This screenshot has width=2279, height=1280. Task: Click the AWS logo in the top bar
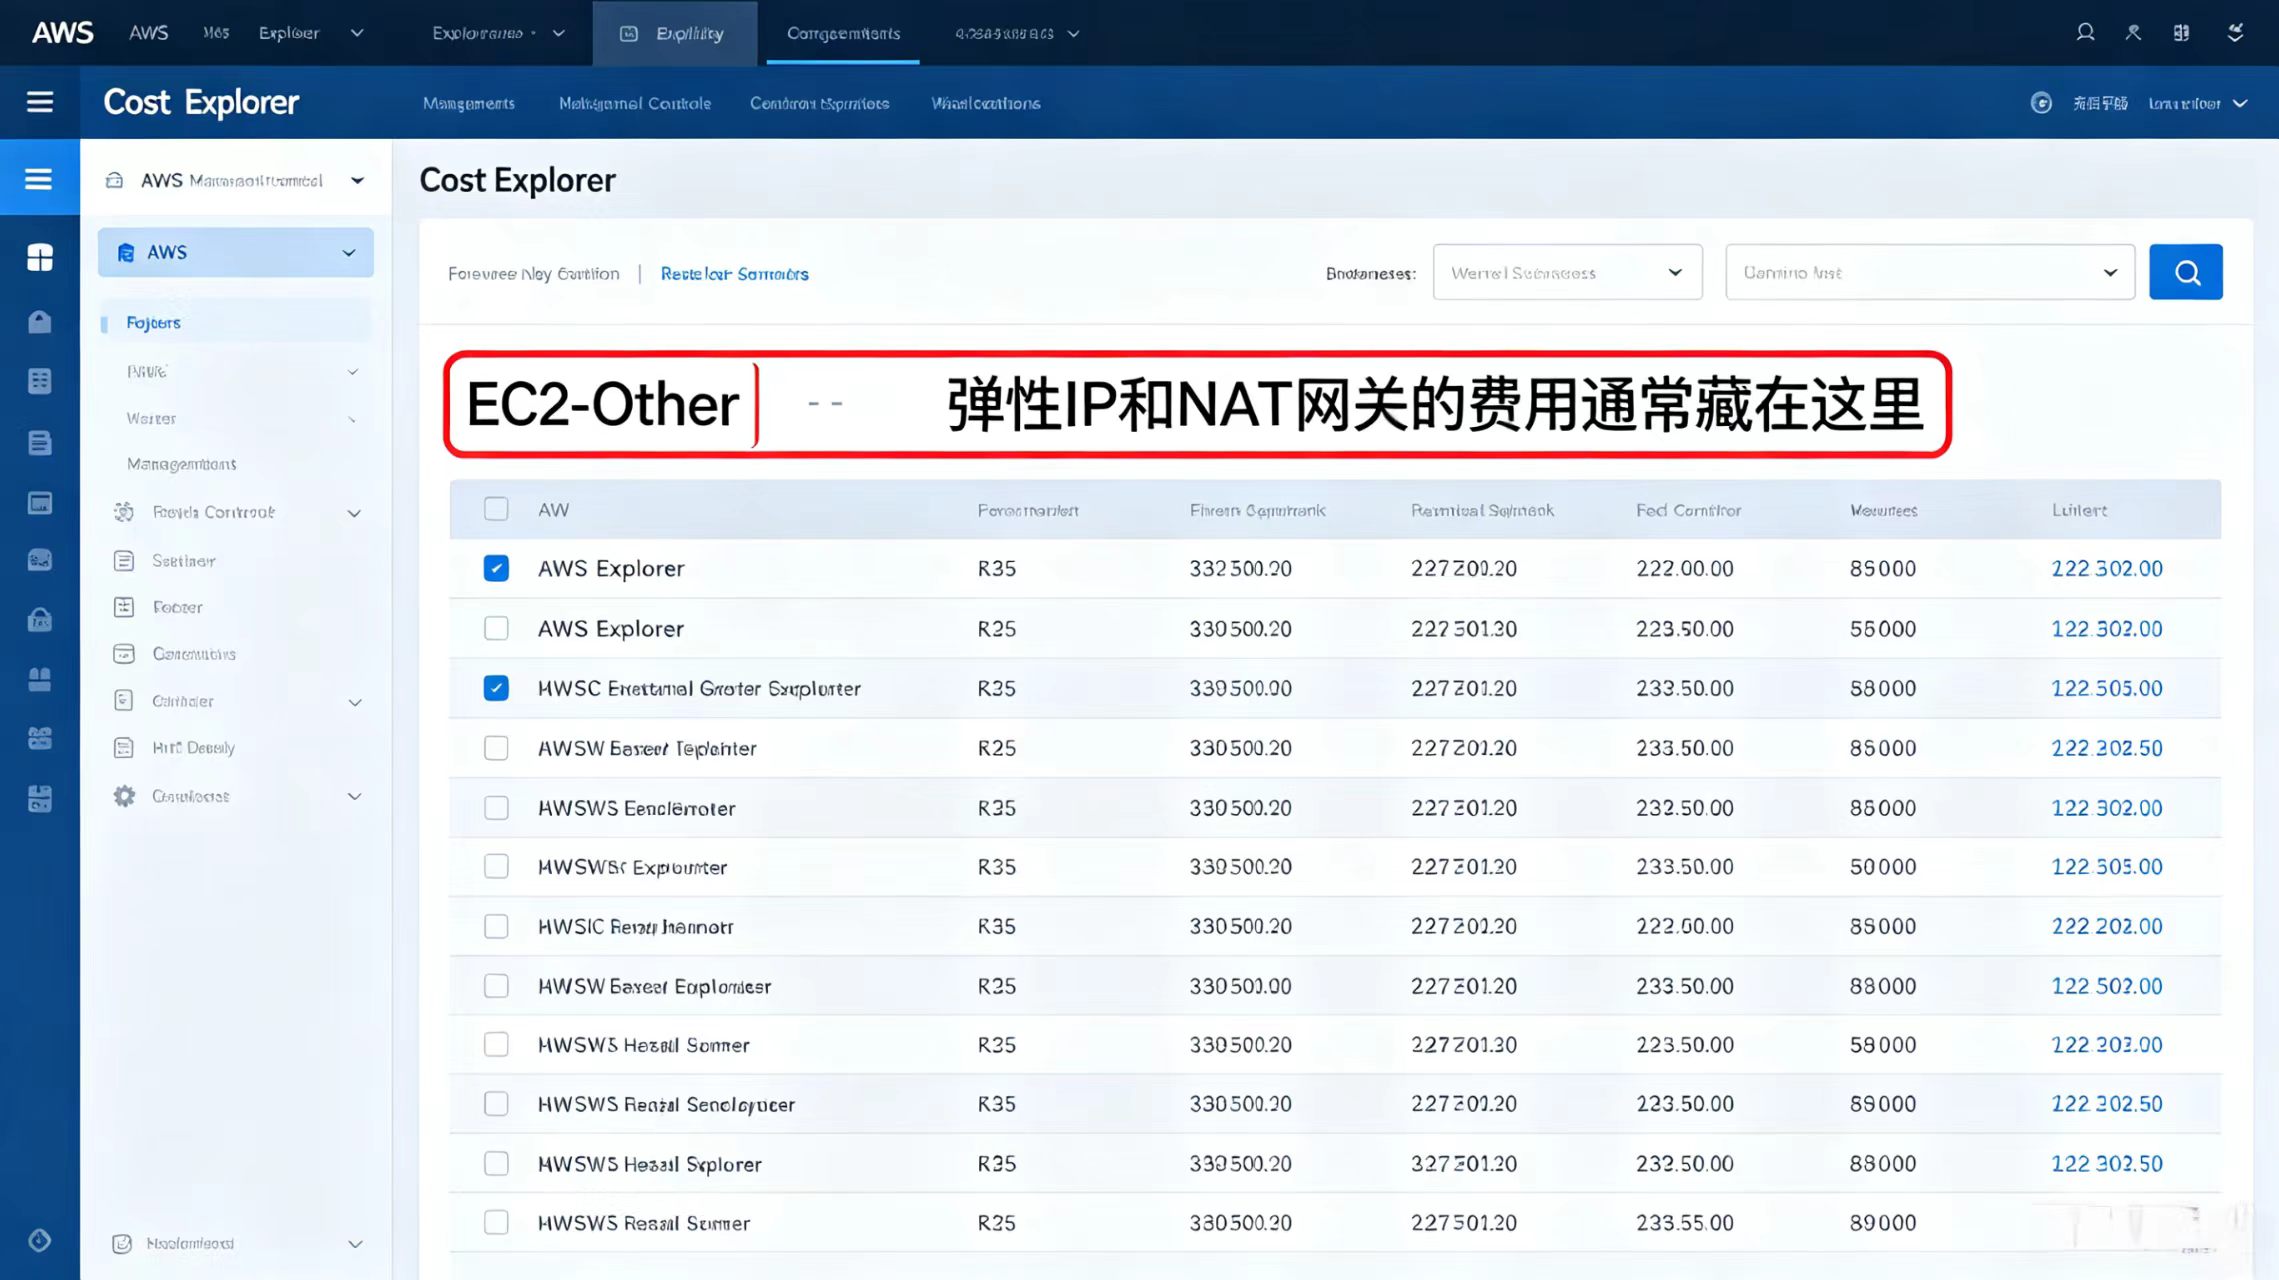[x=62, y=33]
